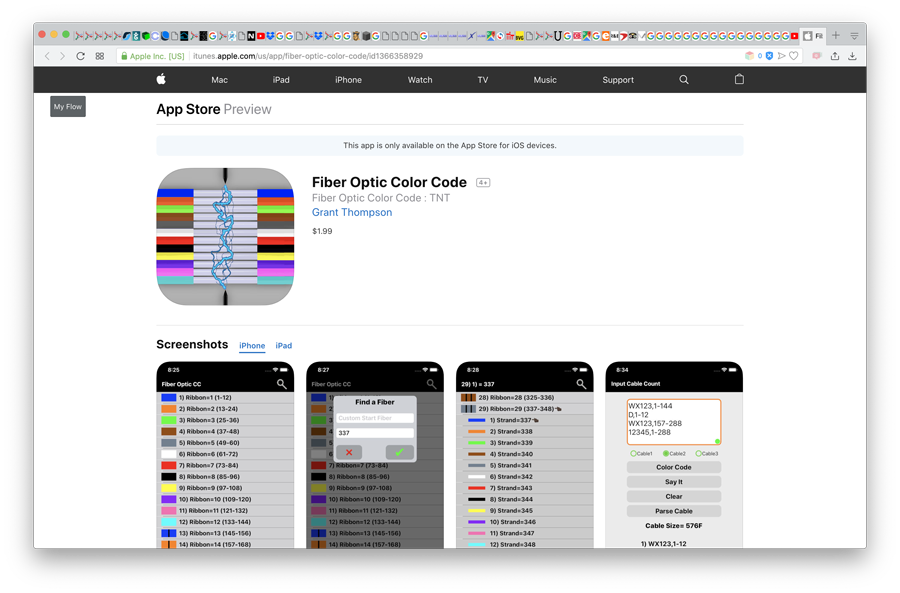Select the Cable3 radio button

(x=699, y=454)
